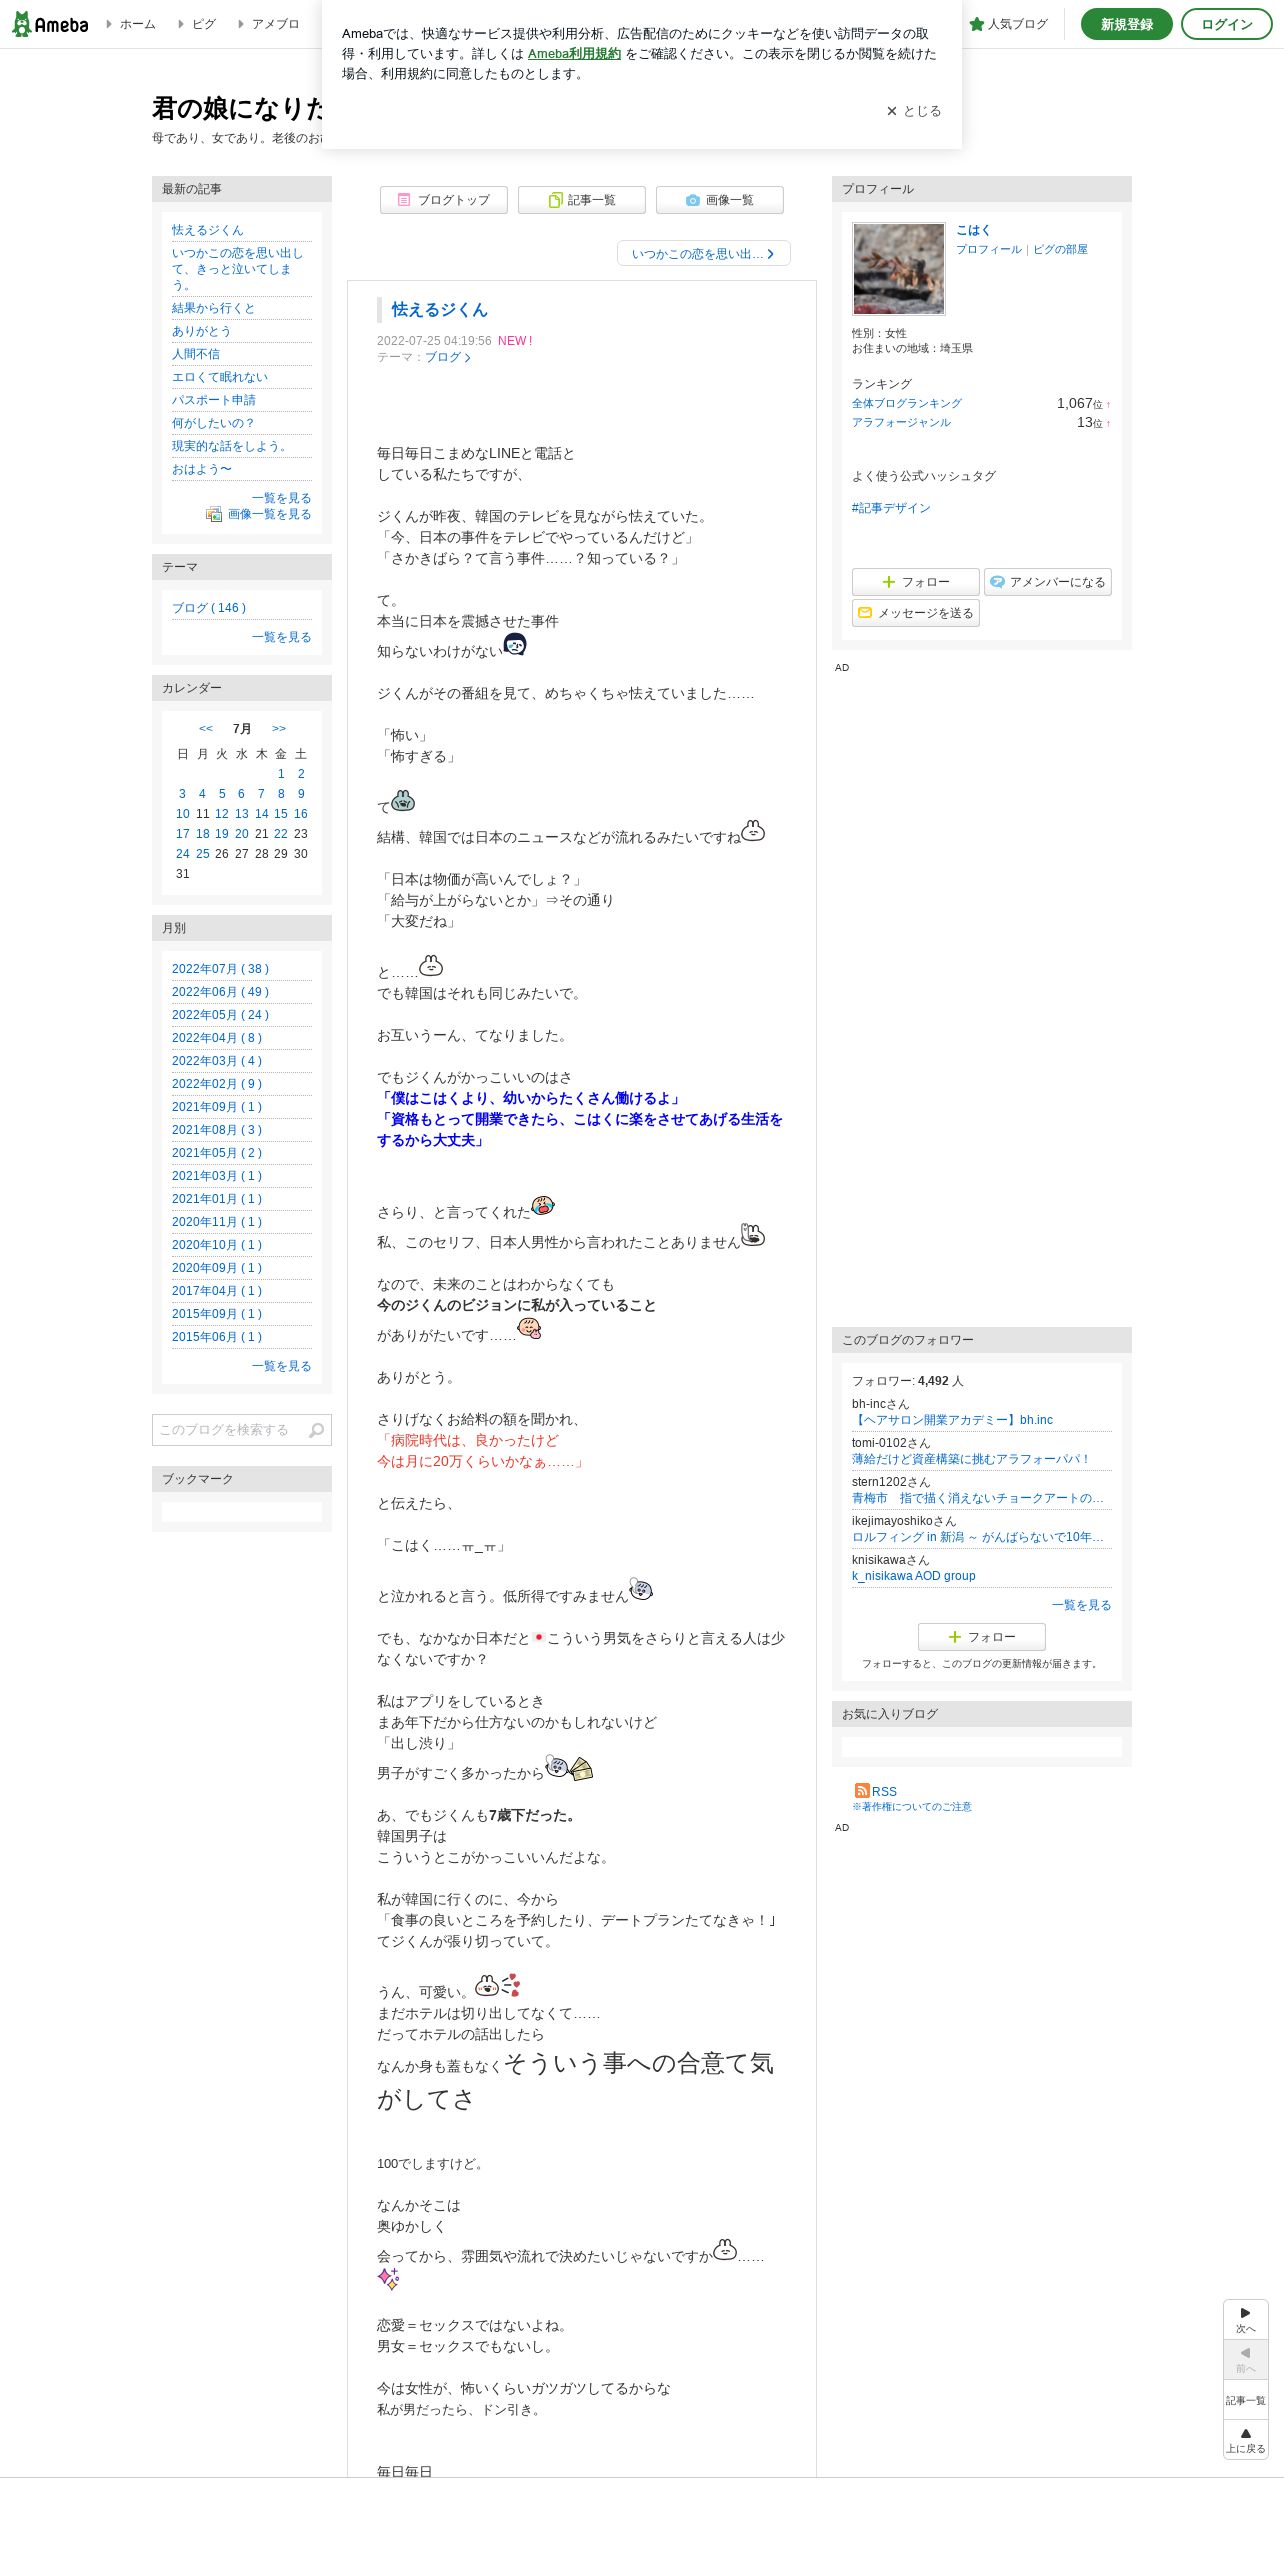
Task: Click the blog search input field
Action: [228, 1430]
